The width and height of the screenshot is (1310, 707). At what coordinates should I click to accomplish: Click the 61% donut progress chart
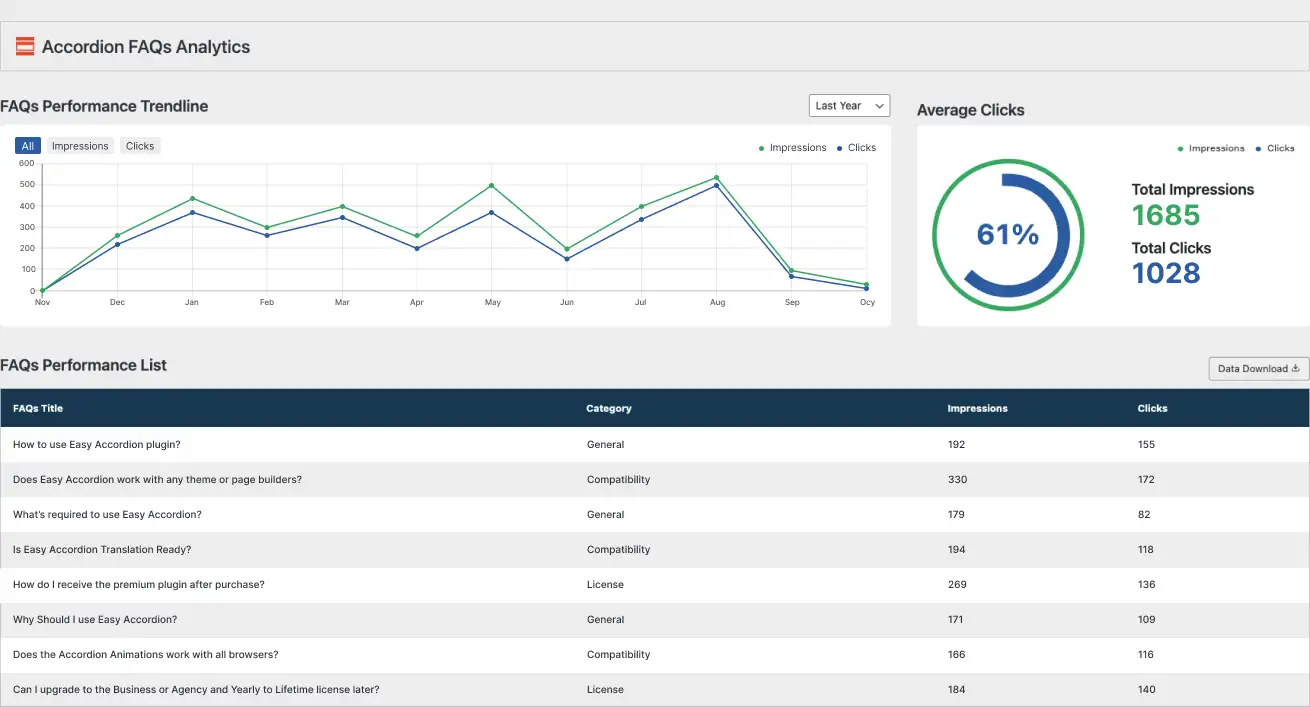click(1008, 235)
